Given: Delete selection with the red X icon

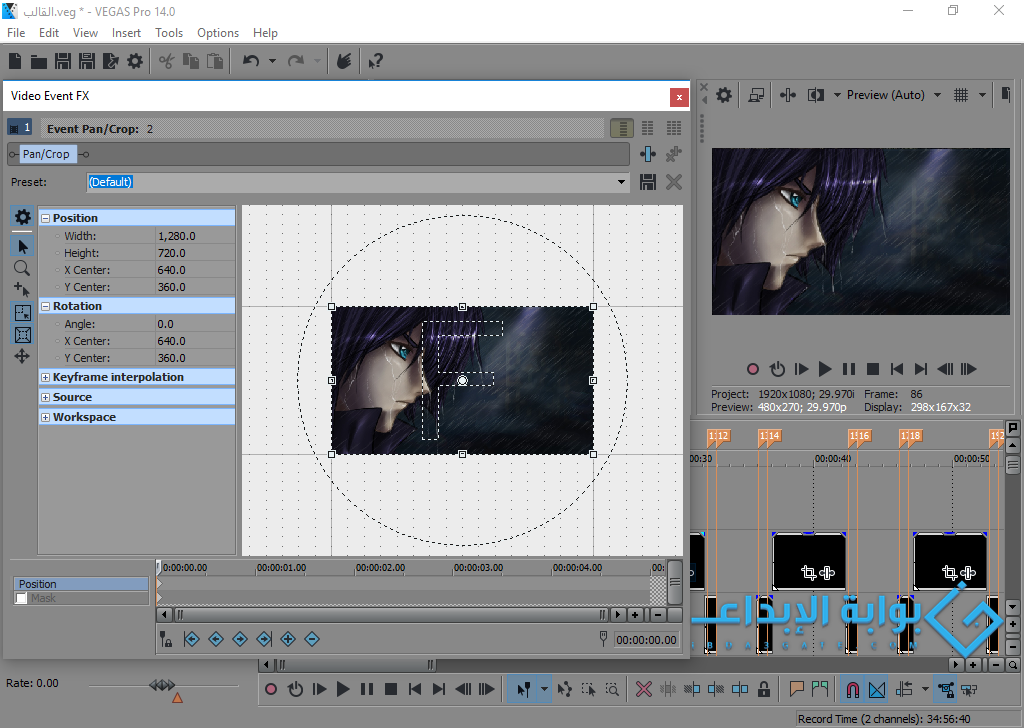Looking at the screenshot, I should click(644, 689).
